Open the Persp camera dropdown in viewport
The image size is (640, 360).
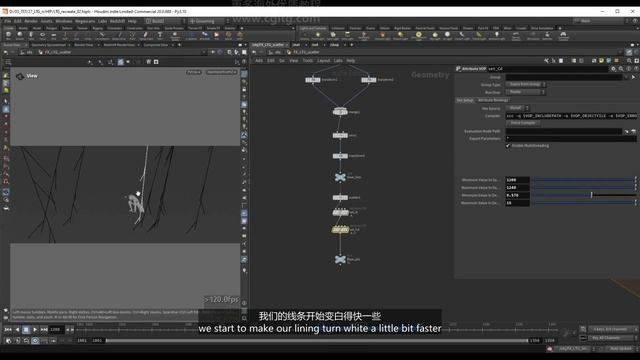[194, 72]
